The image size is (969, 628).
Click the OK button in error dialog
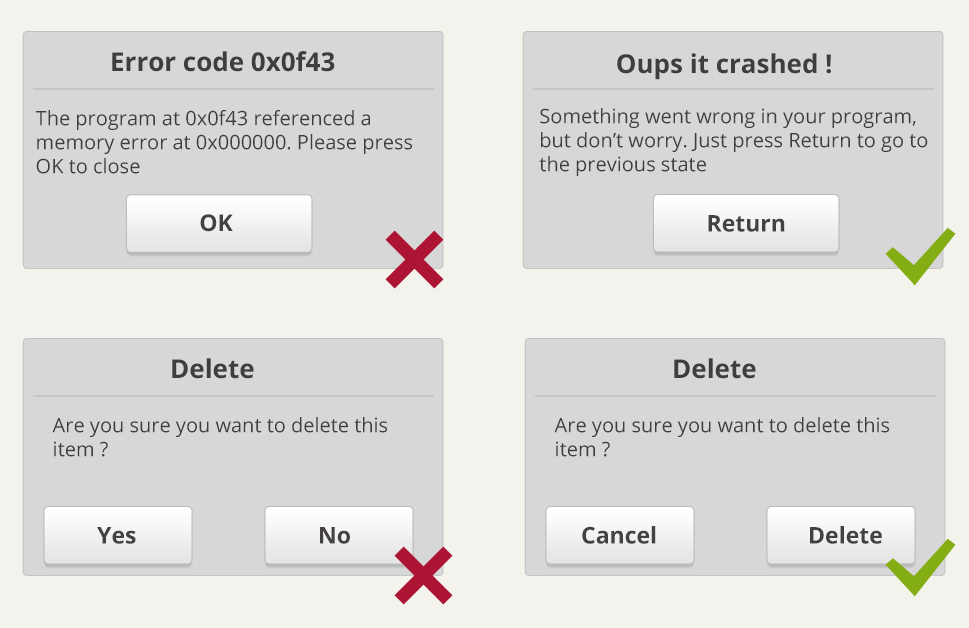point(219,223)
